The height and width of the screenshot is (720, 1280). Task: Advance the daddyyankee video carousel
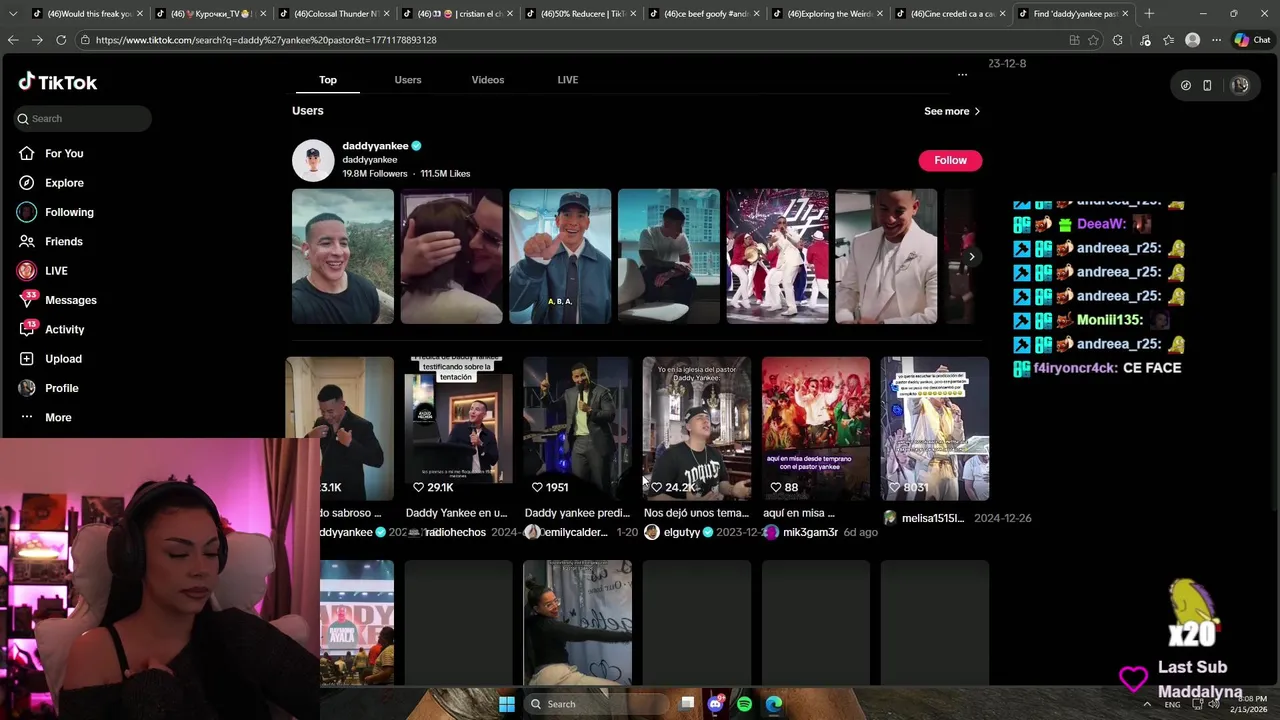971,257
